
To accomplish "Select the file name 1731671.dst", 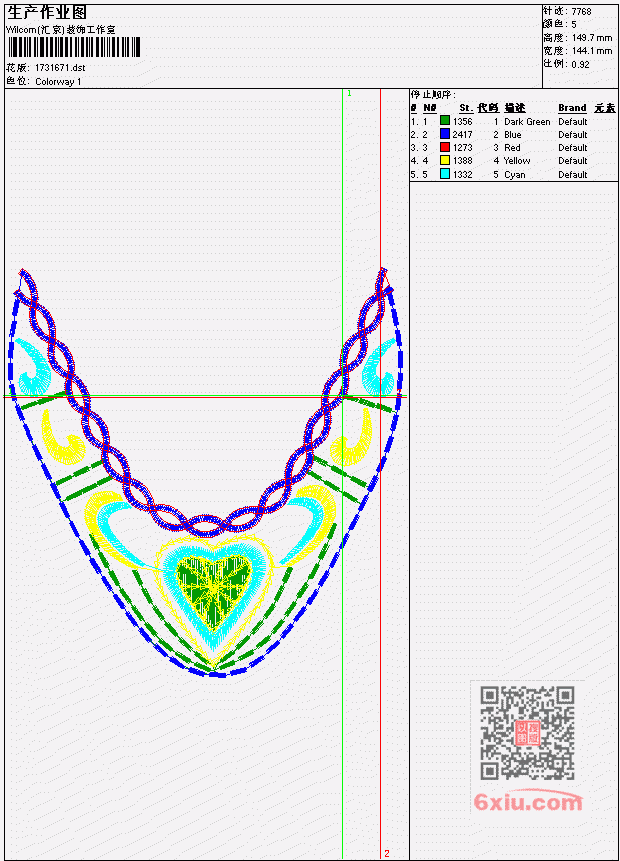I will point(60,68).
